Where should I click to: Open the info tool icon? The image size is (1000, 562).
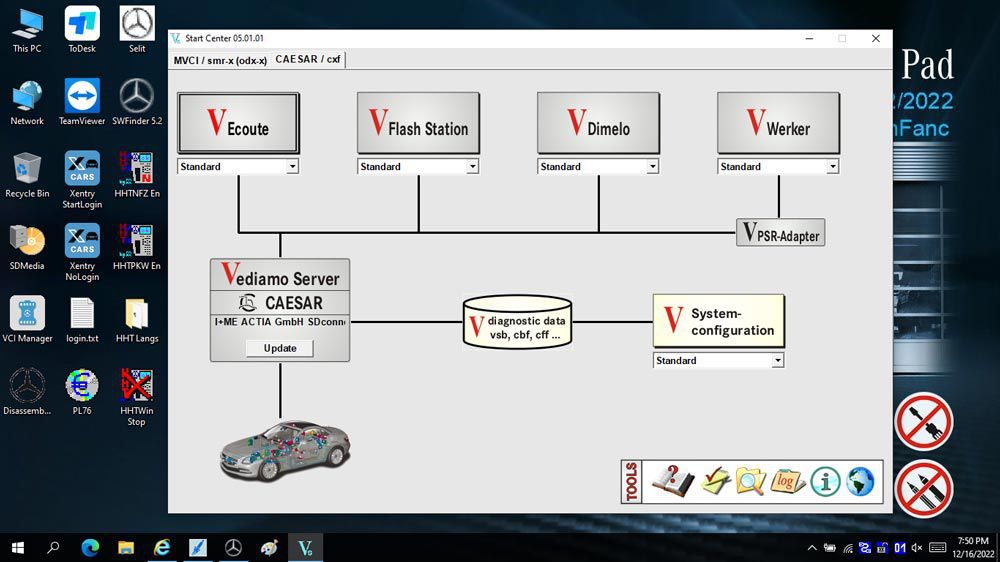825,482
